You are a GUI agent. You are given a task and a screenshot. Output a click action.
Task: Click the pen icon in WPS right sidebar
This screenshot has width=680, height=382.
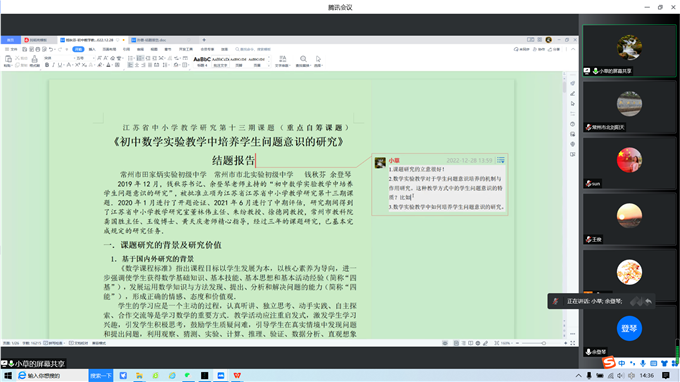pyautogui.click(x=572, y=93)
